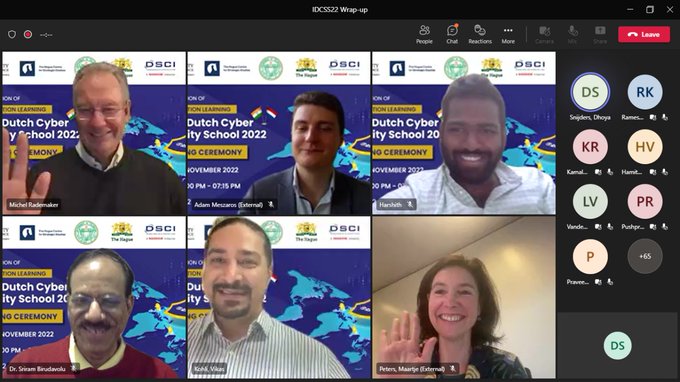
Task: Click the Snijders, Dhoya name text
Action: [x=590, y=118]
